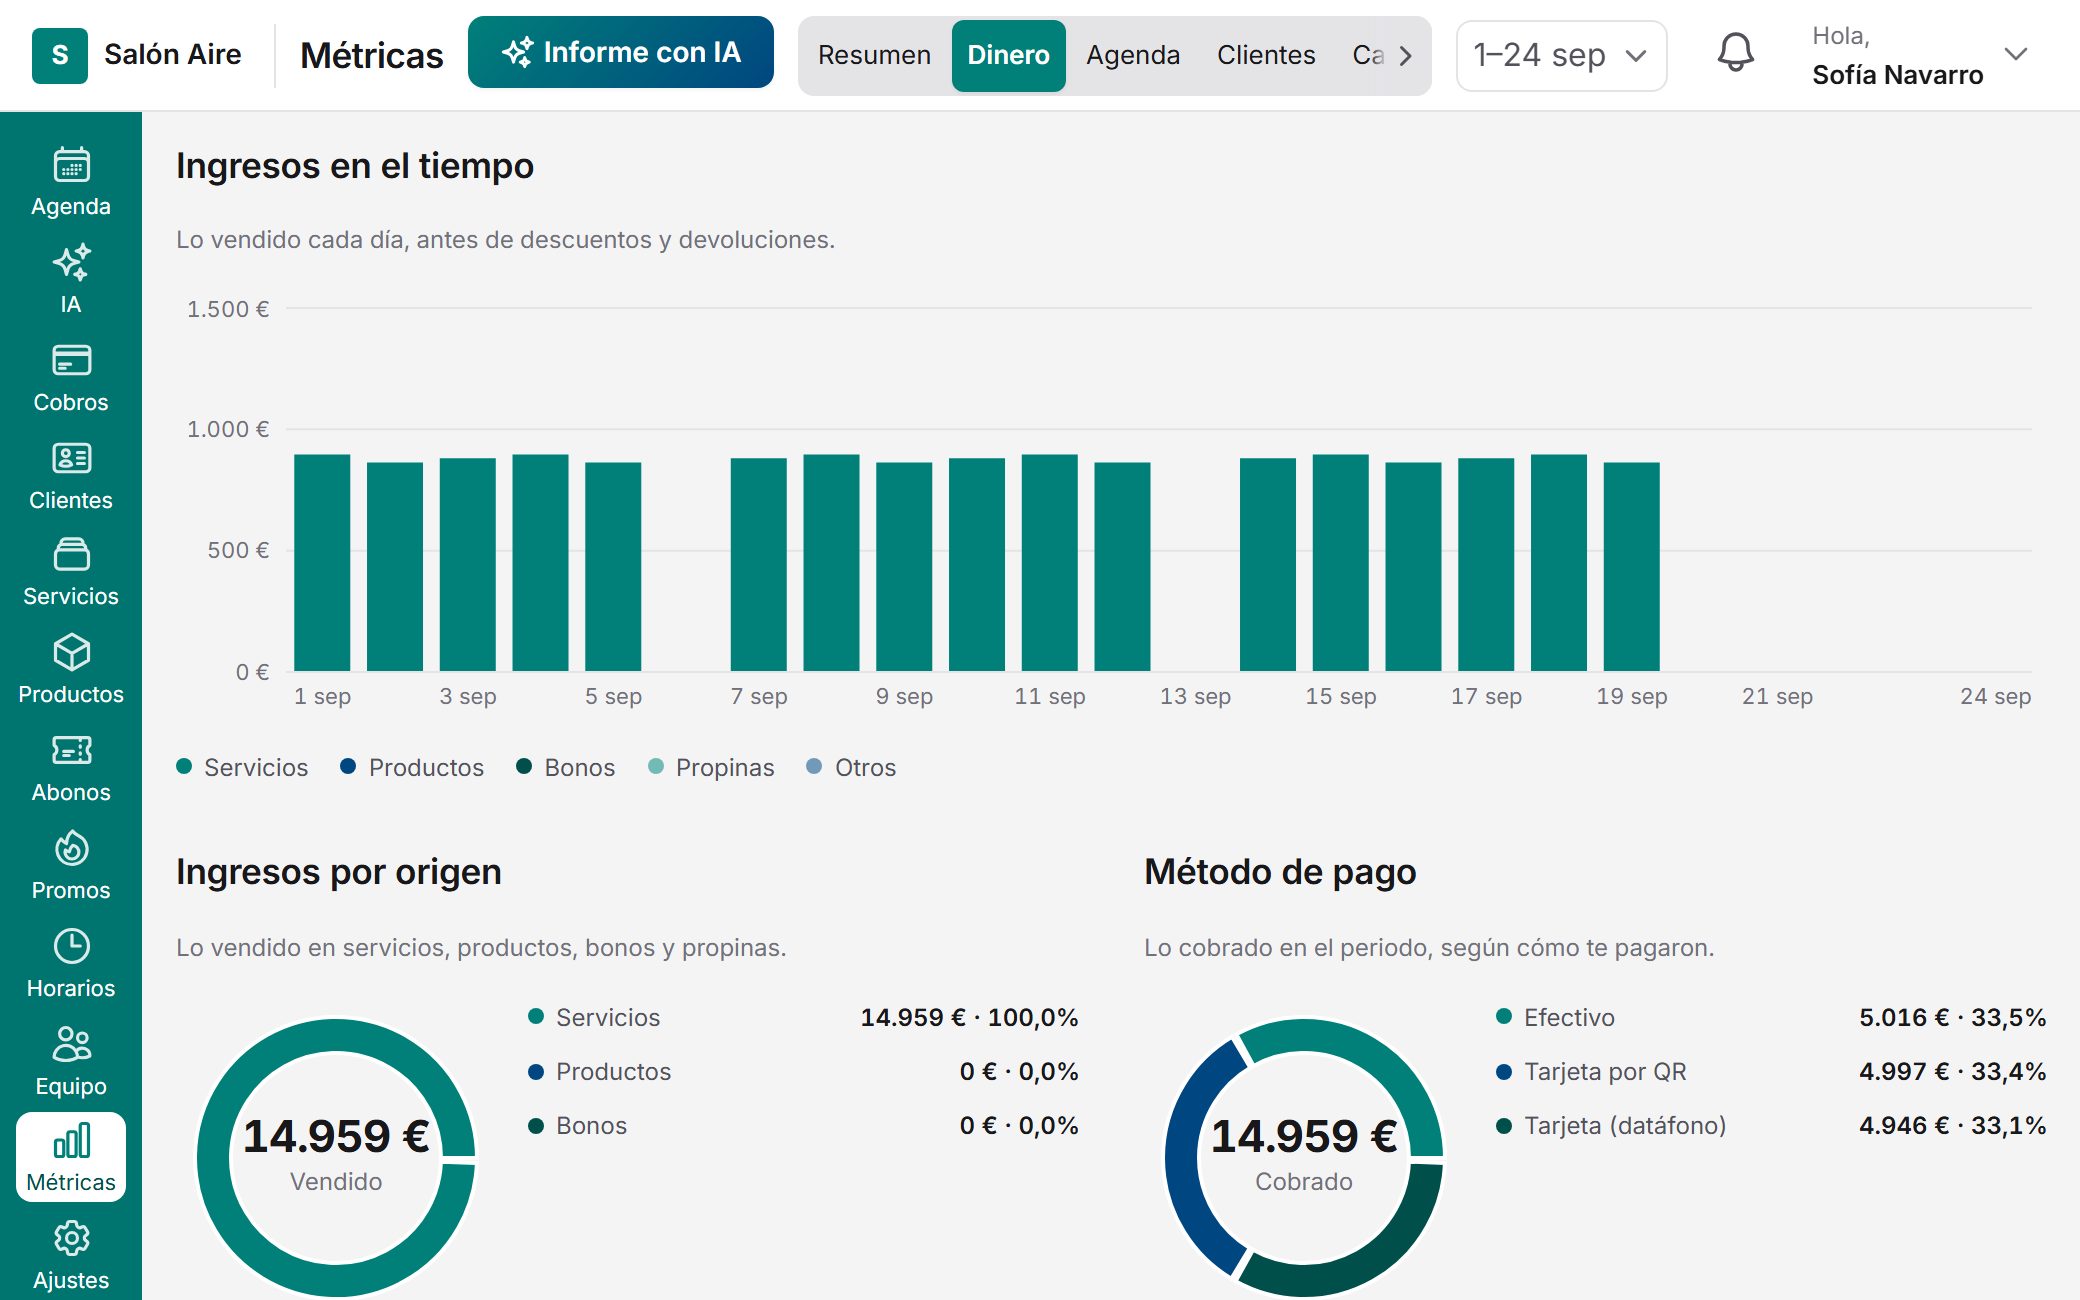
Task: Toggle the Productos series in the chart legend
Action: (x=412, y=767)
